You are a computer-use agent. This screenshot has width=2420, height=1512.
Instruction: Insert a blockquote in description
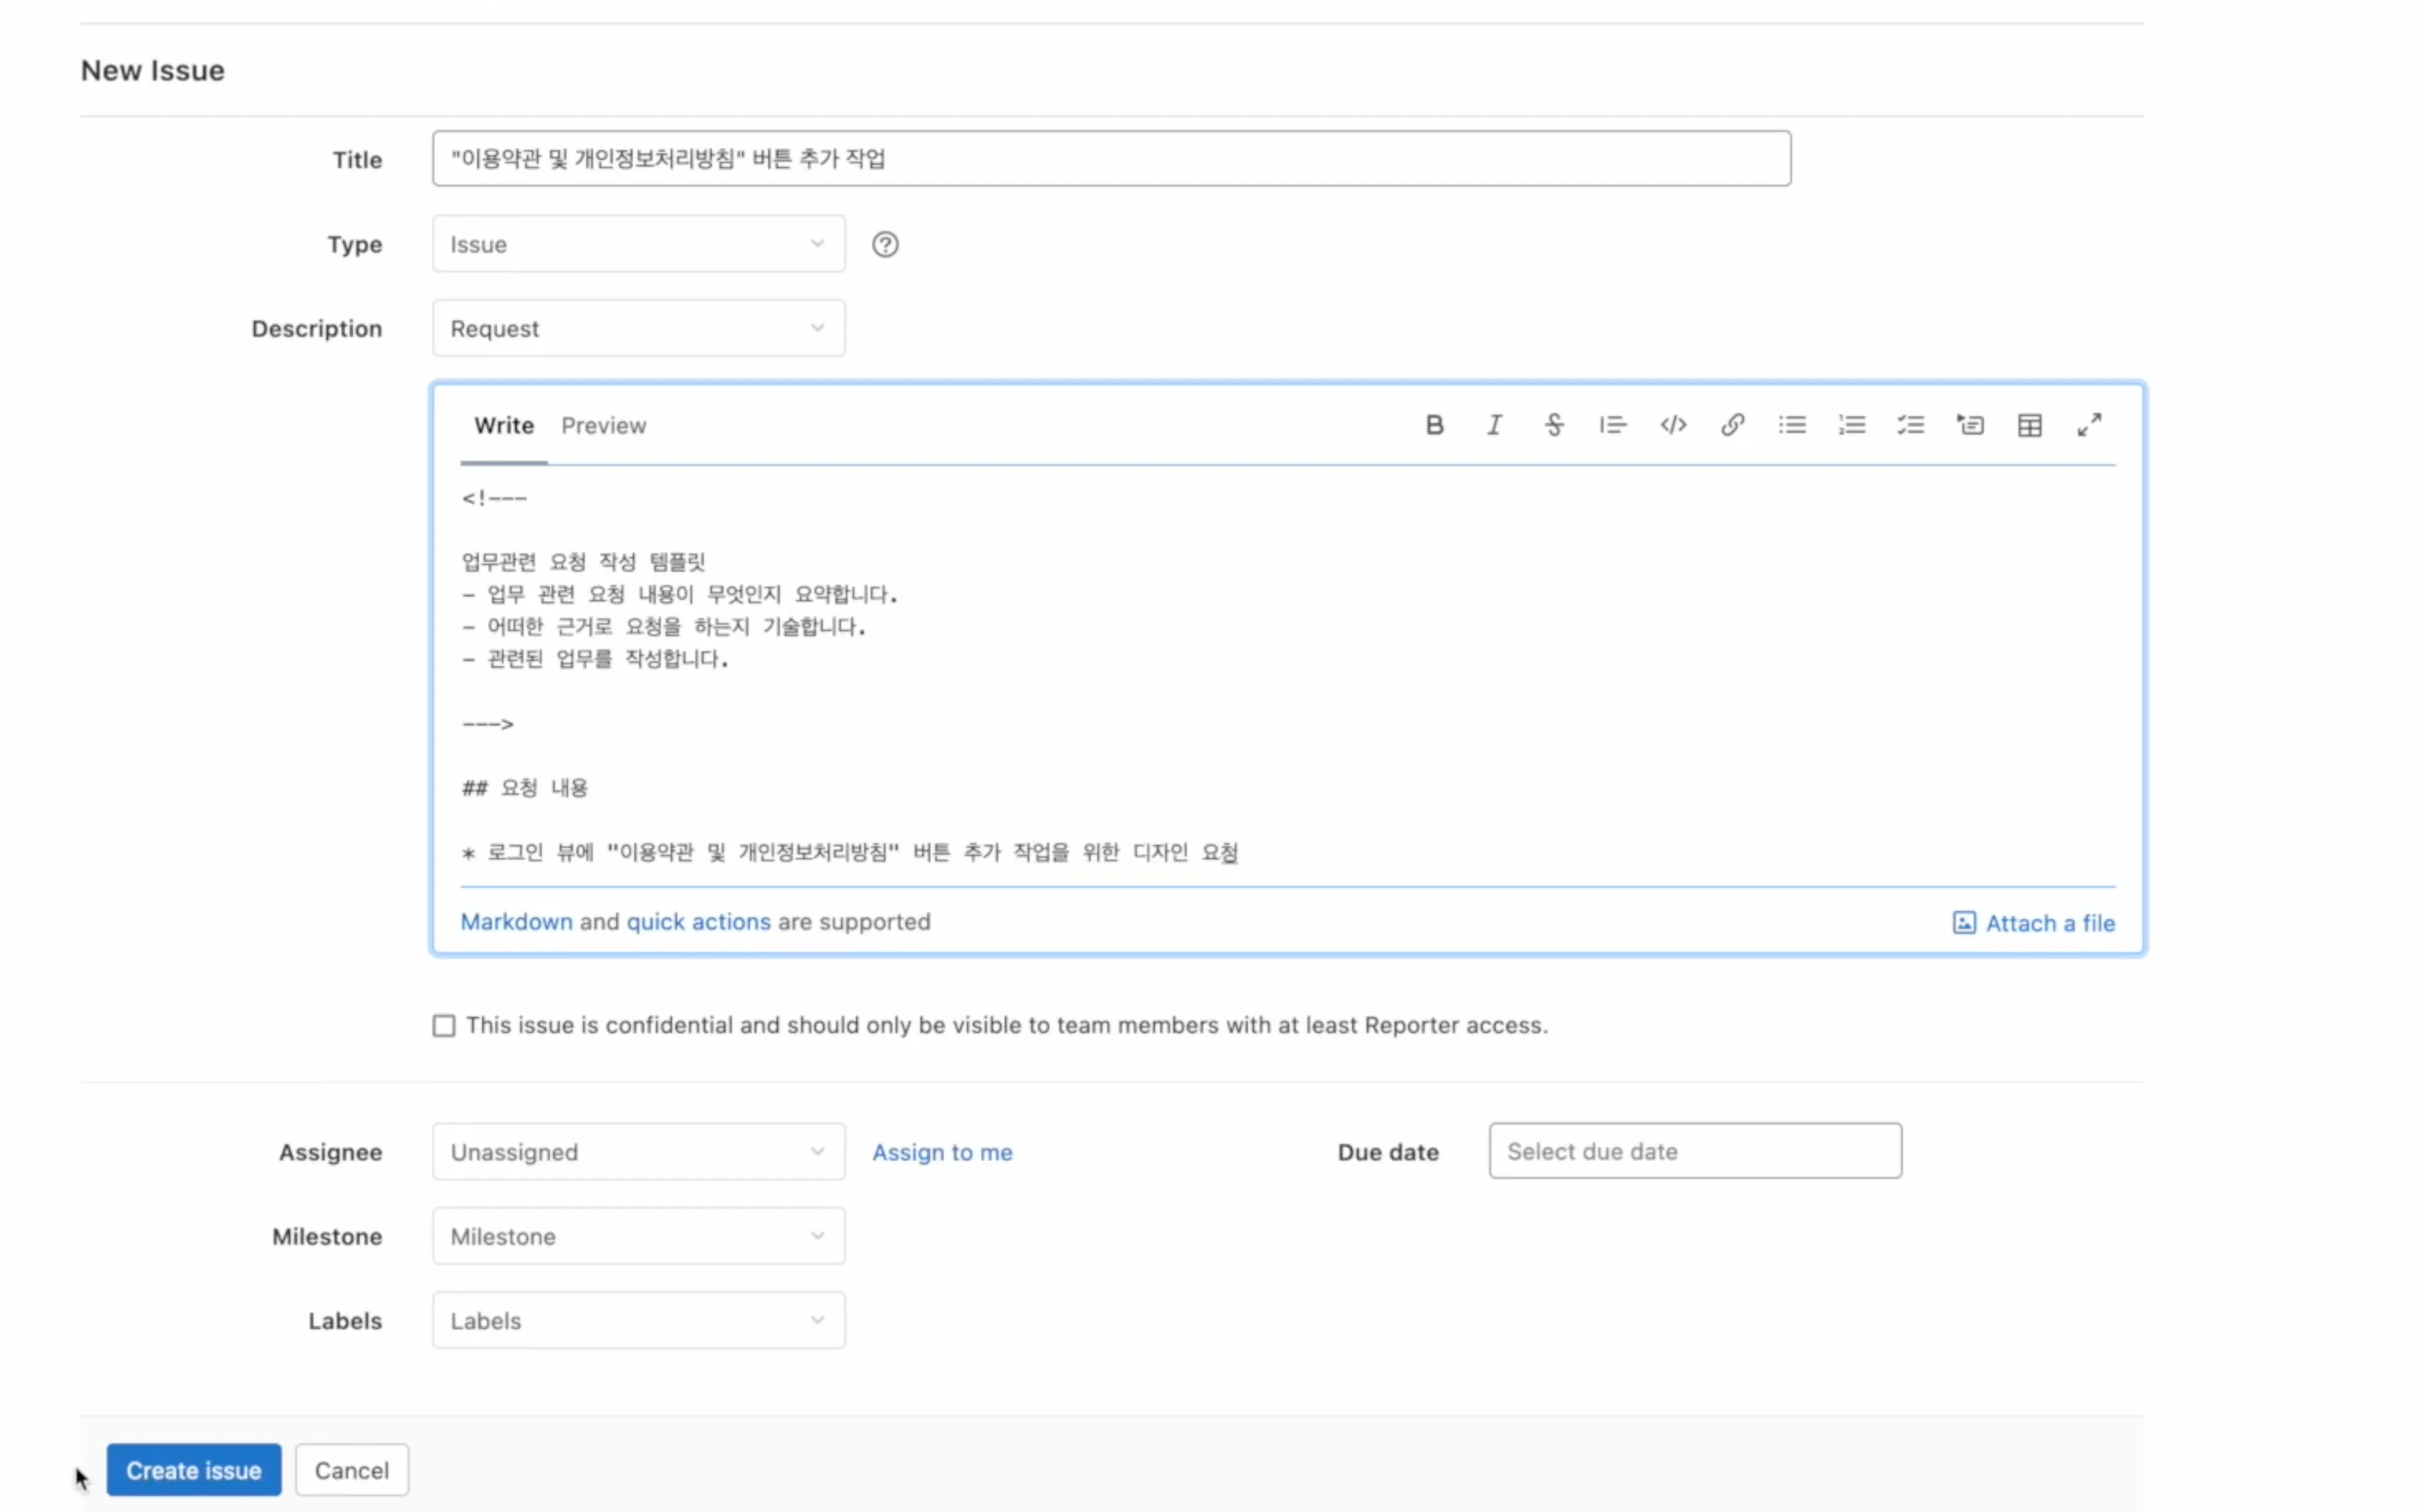(x=1612, y=425)
